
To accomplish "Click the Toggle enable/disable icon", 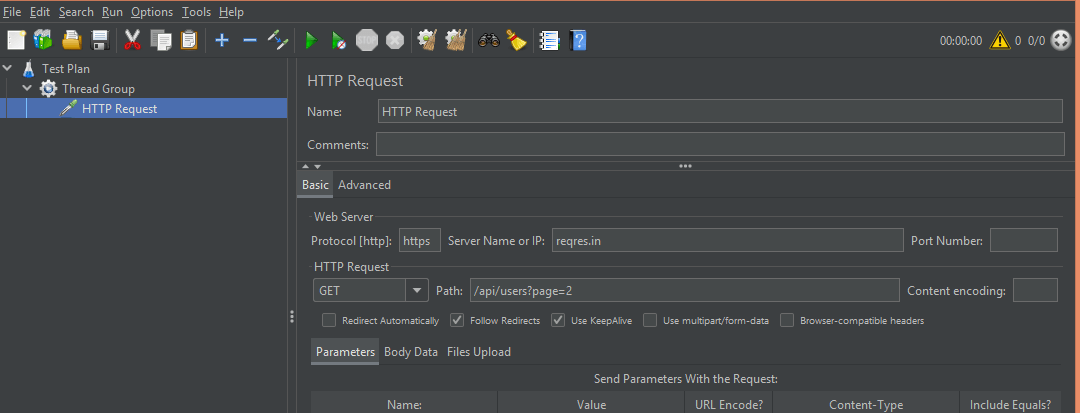I will click(x=277, y=41).
